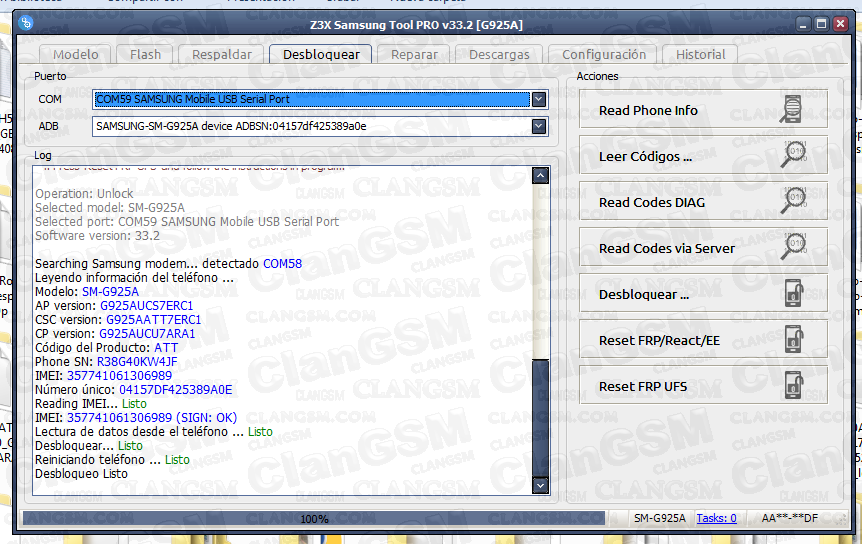The width and height of the screenshot is (862, 544).
Task: Click the log scrollbar down arrow
Action: point(540,485)
